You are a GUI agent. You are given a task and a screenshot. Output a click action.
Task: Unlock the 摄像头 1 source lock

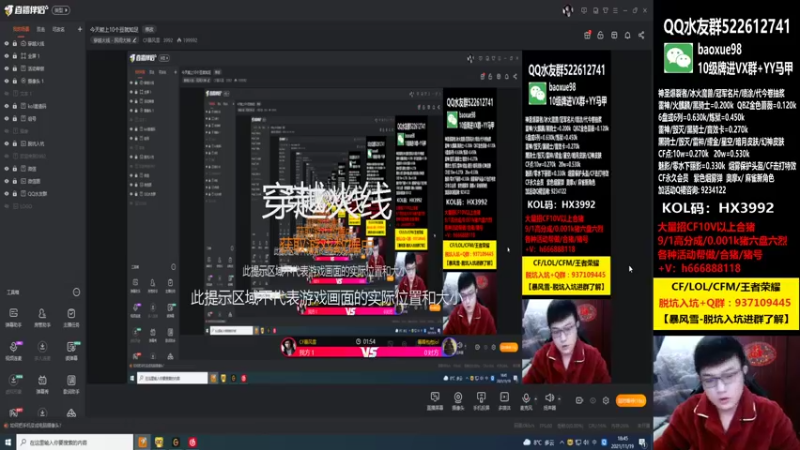click(15, 81)
